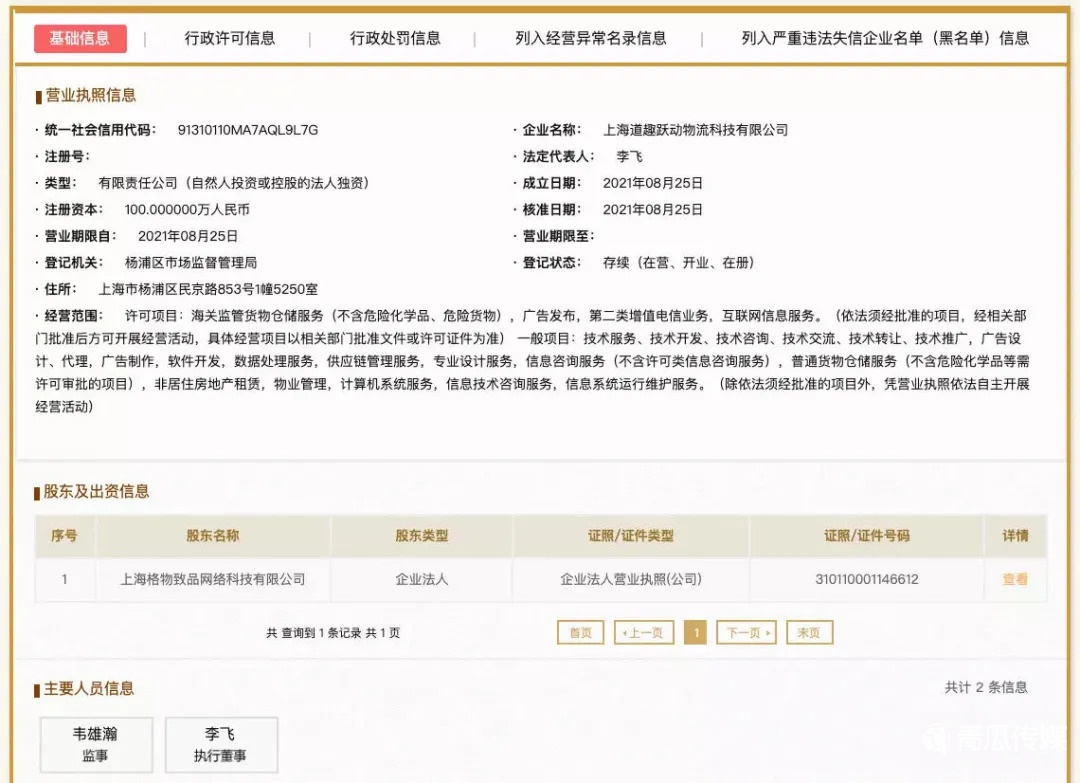Click certificate number 310110001146612

866,580
